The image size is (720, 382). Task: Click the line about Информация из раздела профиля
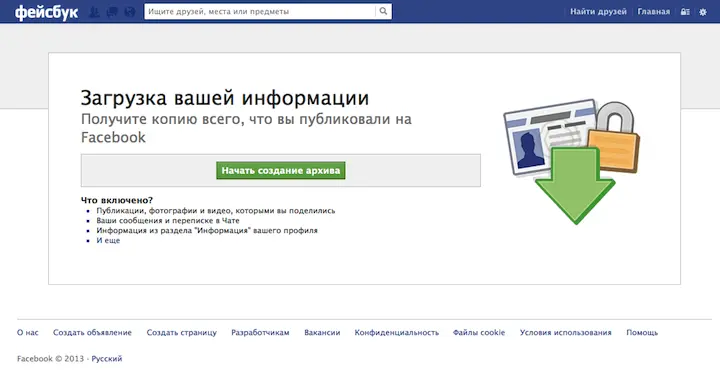coord(207,230)
